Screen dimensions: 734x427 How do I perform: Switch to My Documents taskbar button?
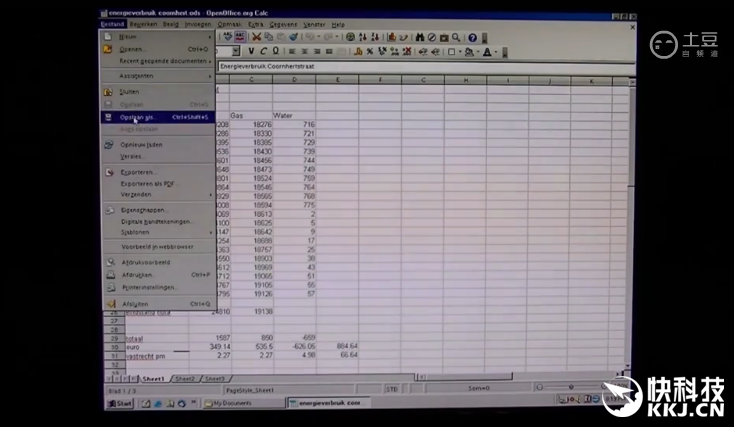coord(242,403)
